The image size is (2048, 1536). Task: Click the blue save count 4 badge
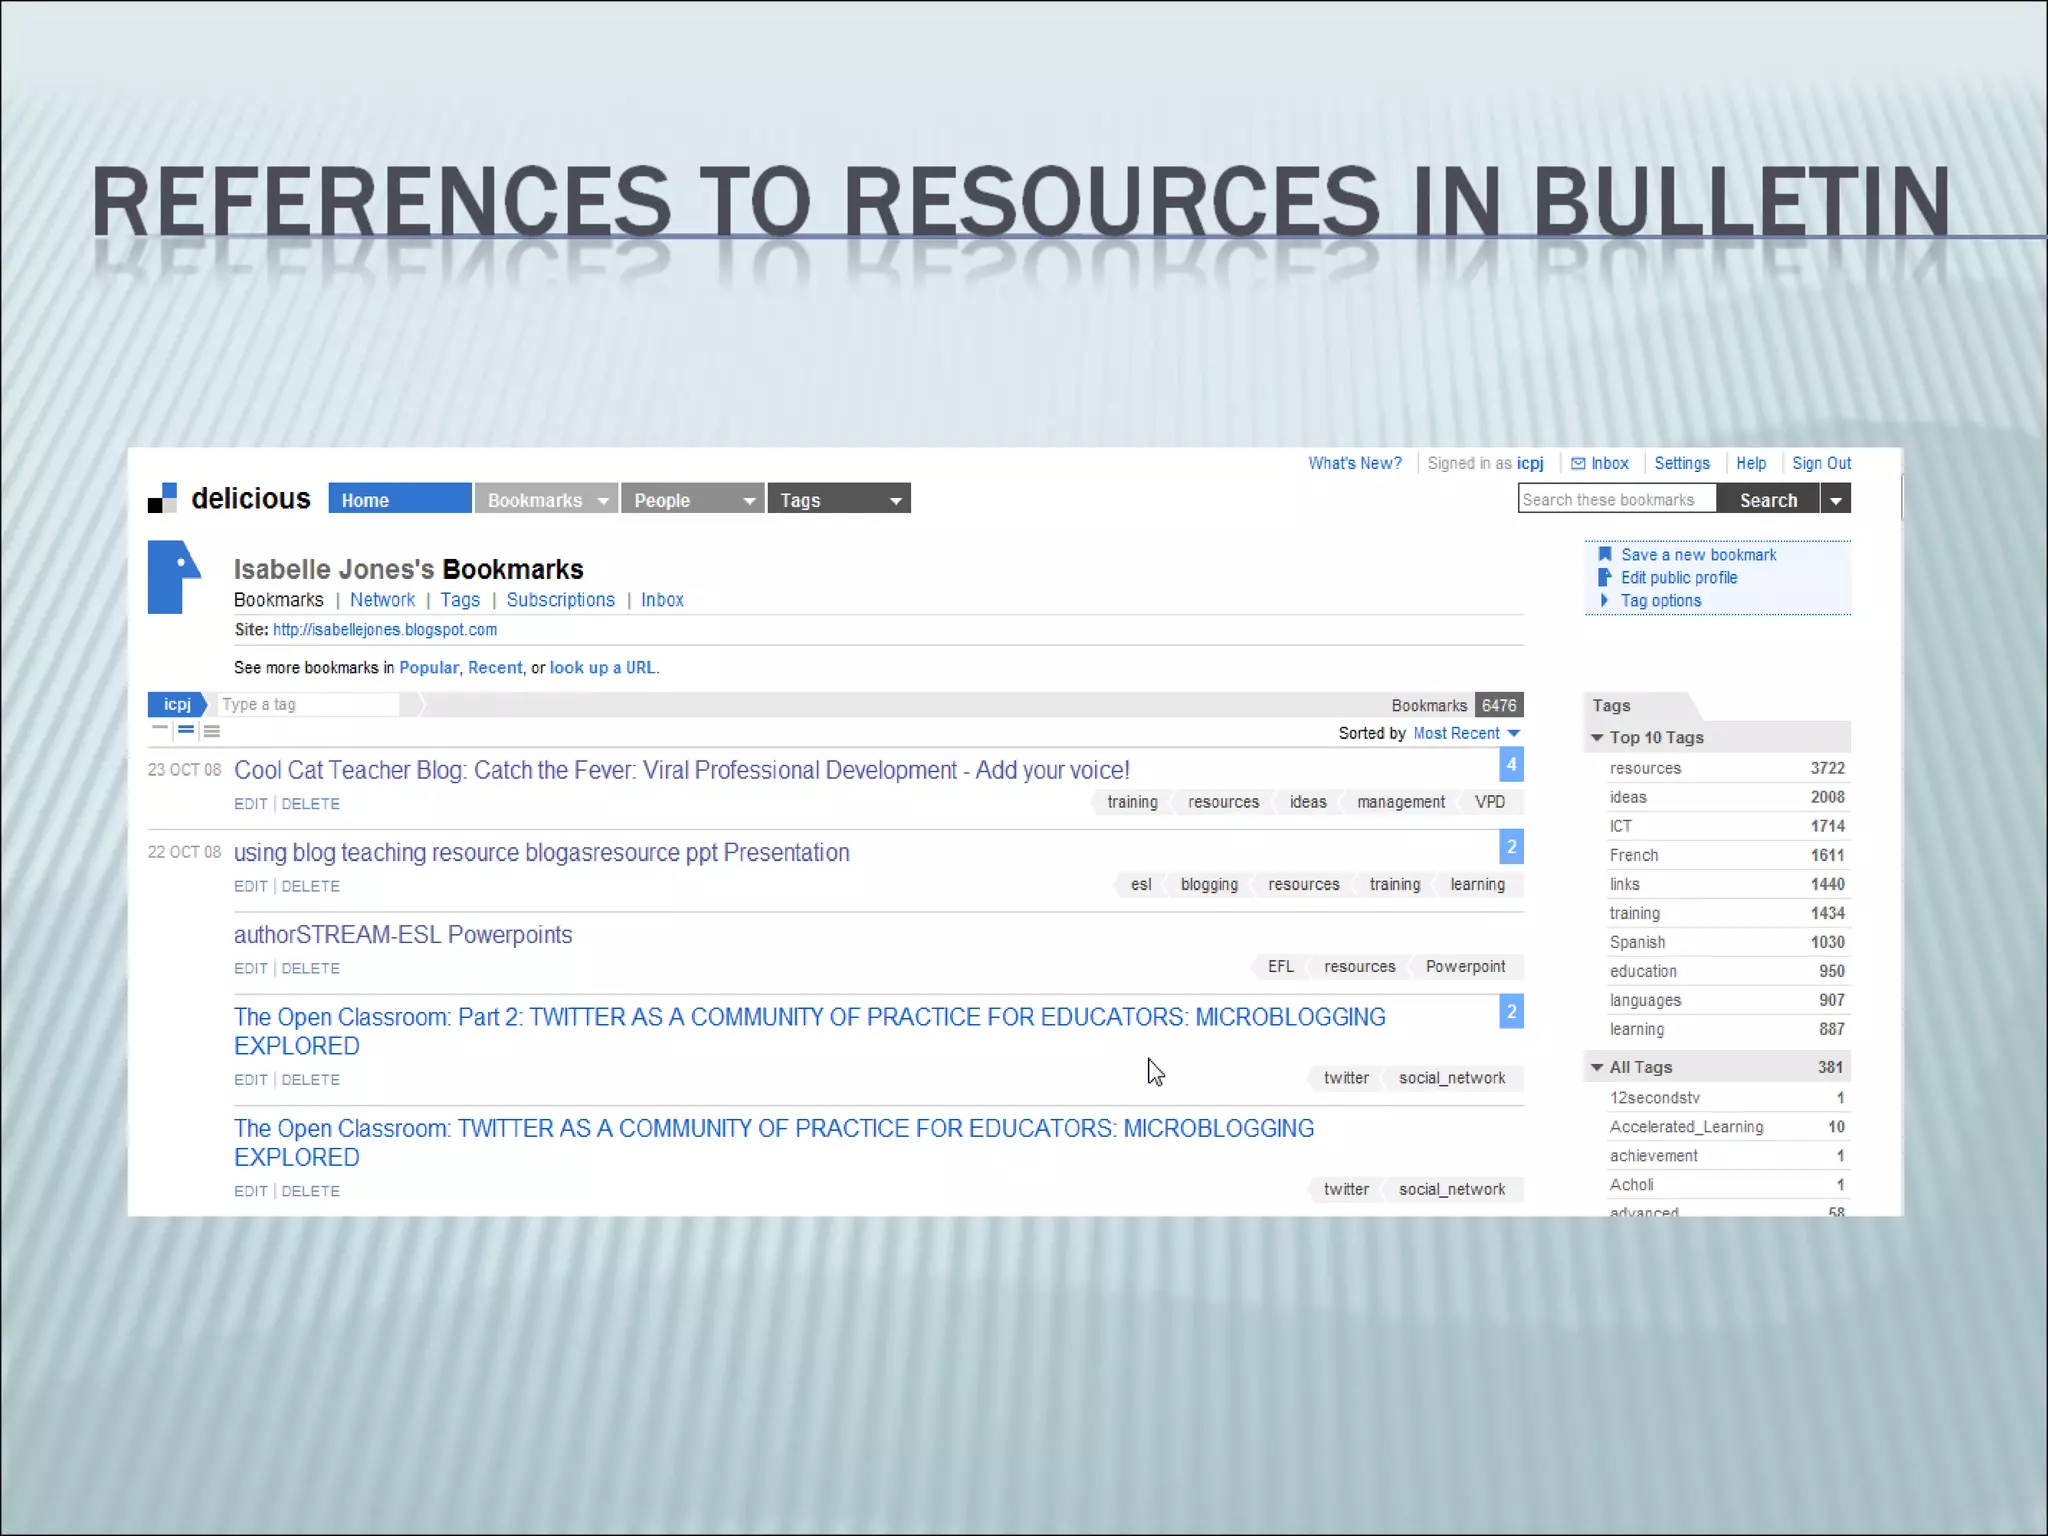coord(1511,765)
